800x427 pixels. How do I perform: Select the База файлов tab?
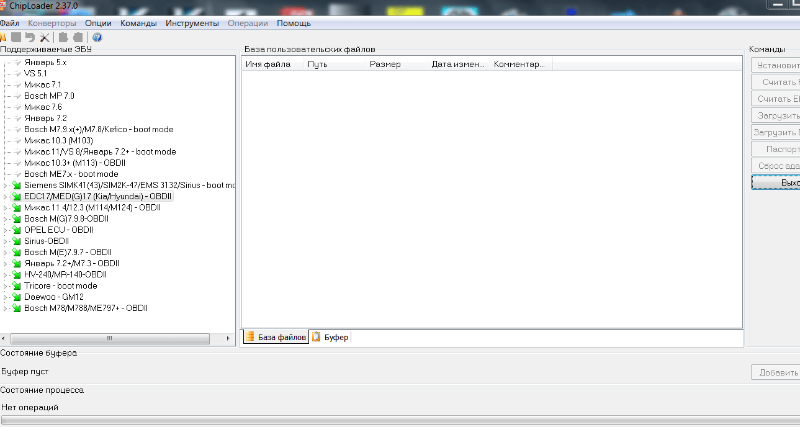pyautogui.click(x=276, y=338)
